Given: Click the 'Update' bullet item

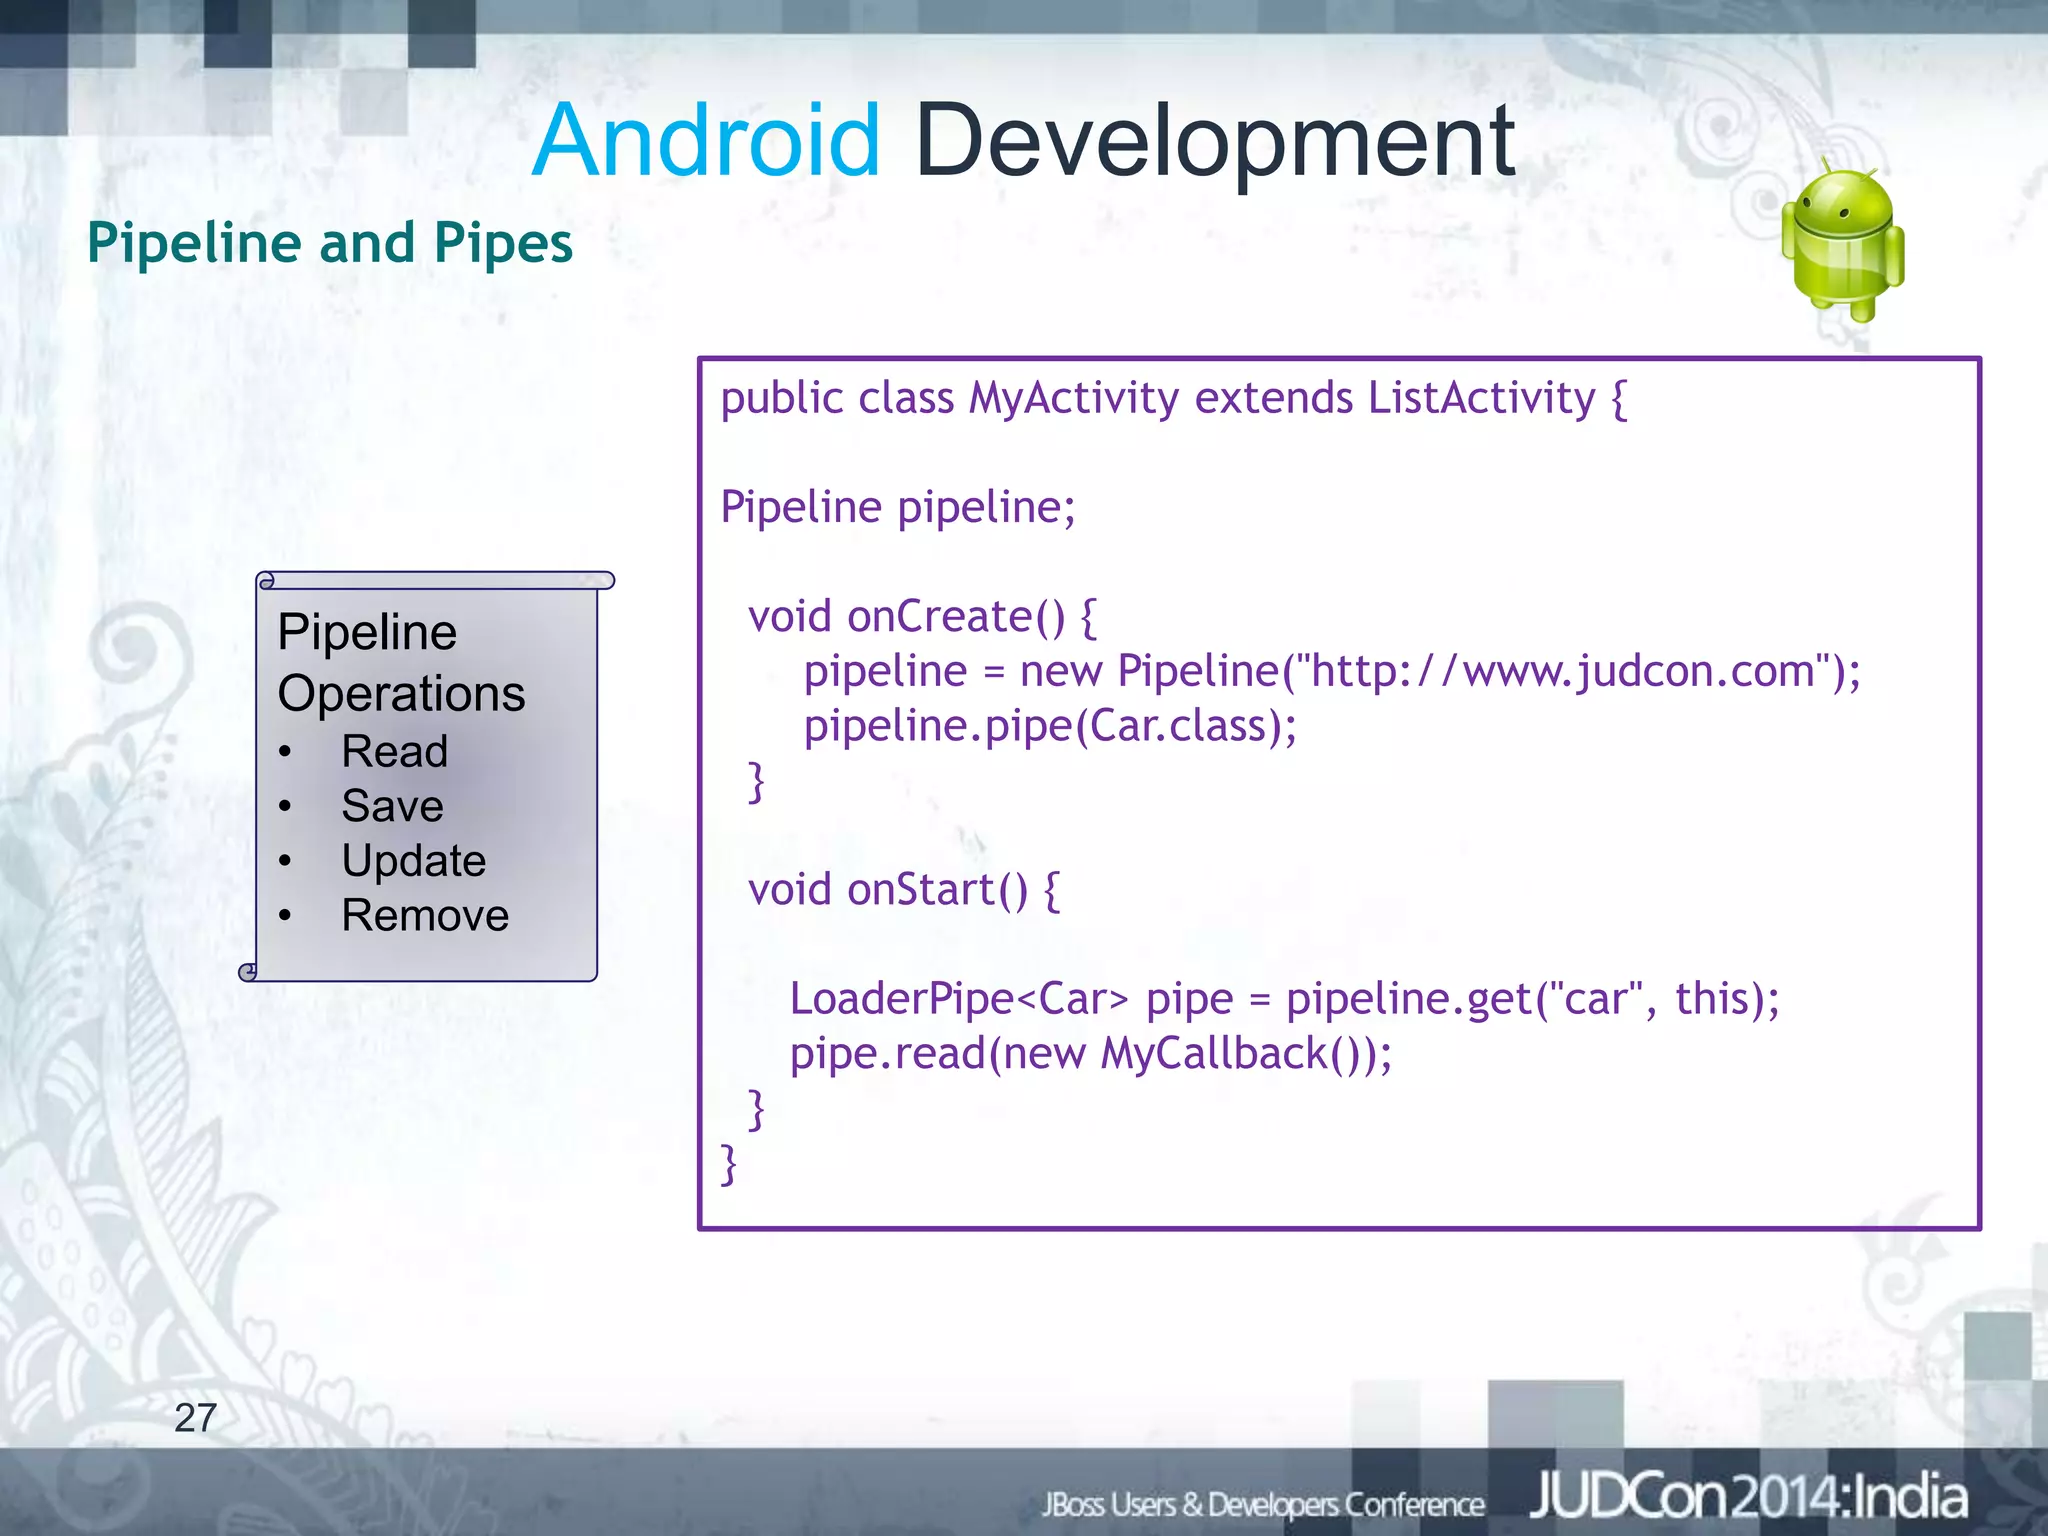Looking at the screenshot, I should click(413, 861).
